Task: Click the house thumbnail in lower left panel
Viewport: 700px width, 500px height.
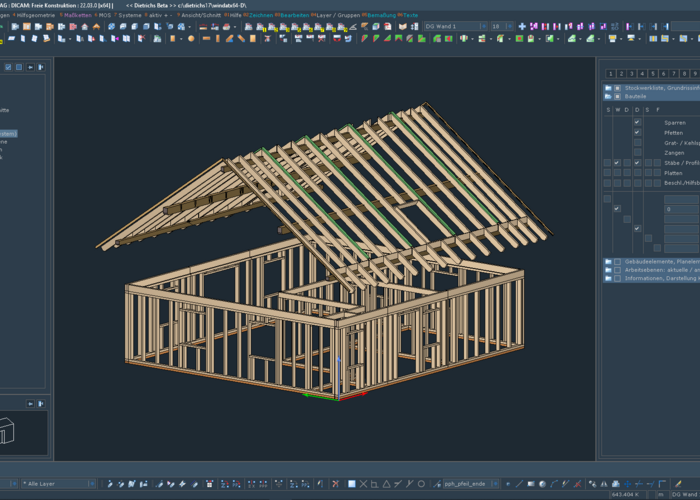Action: (8, 430)
